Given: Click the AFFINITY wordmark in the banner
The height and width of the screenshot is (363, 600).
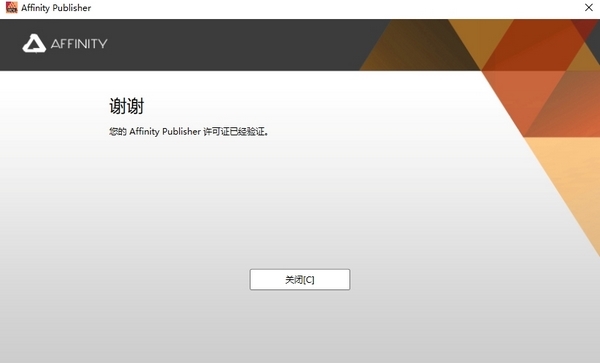Looking at the screenshot, I should pos(79,44).
